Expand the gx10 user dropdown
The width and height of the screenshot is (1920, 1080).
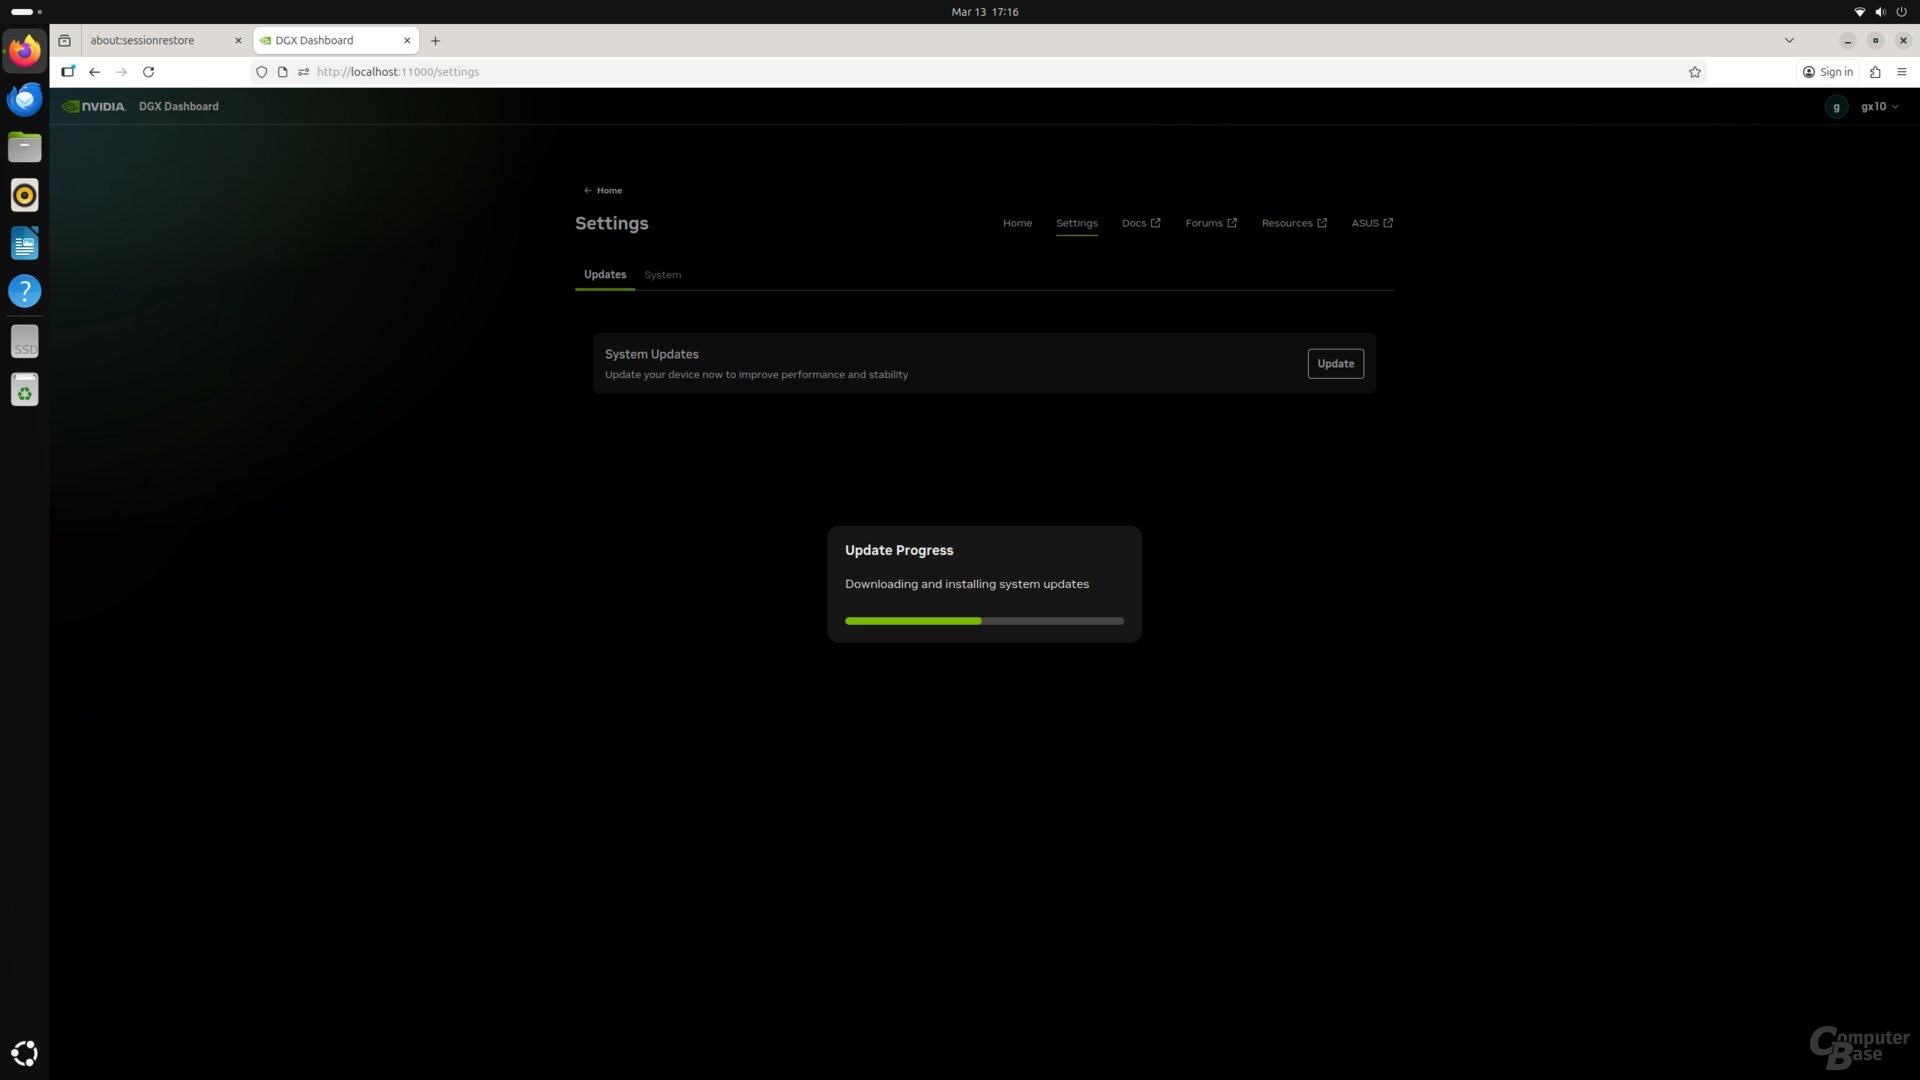[1879, 107]
